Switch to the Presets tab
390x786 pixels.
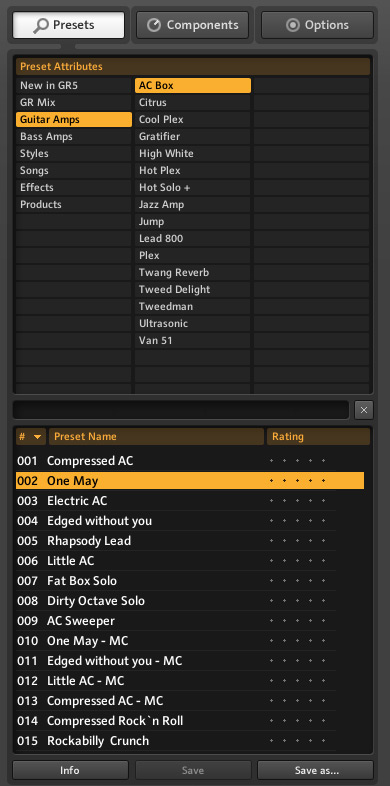pos(69,25)
